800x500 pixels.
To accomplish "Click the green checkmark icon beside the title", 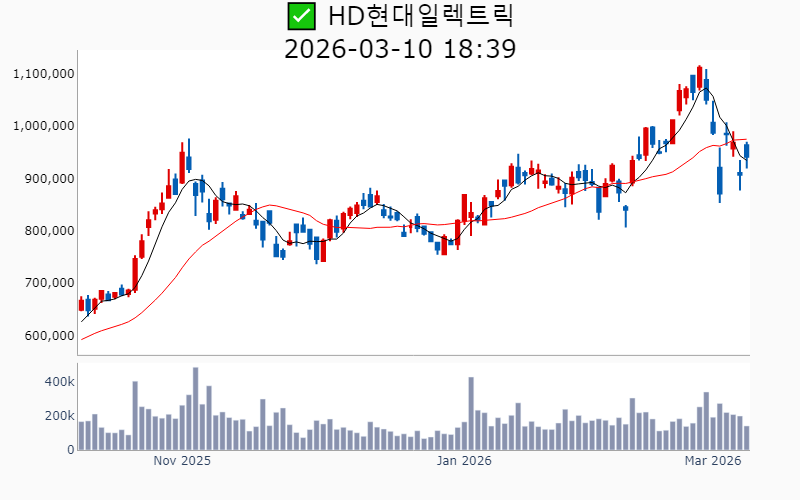I will pos(300,16).
